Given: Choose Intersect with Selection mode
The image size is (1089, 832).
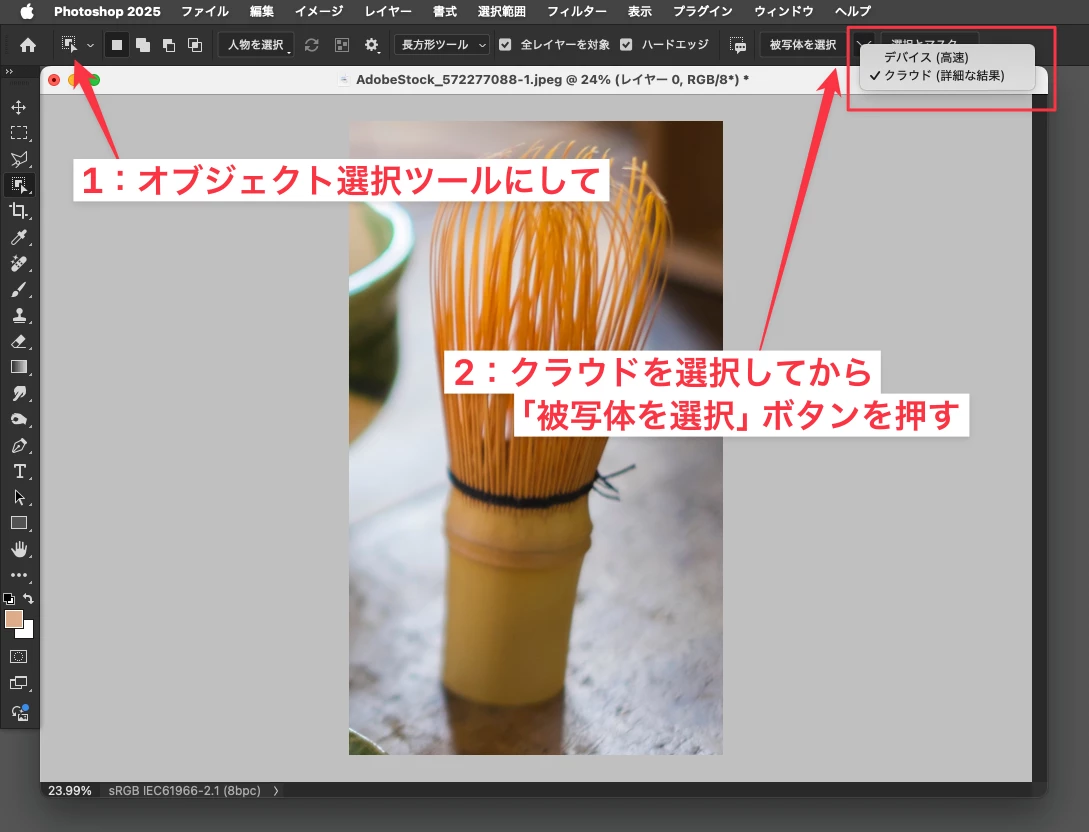Looking at the screenshot, I should pos(195,45).
